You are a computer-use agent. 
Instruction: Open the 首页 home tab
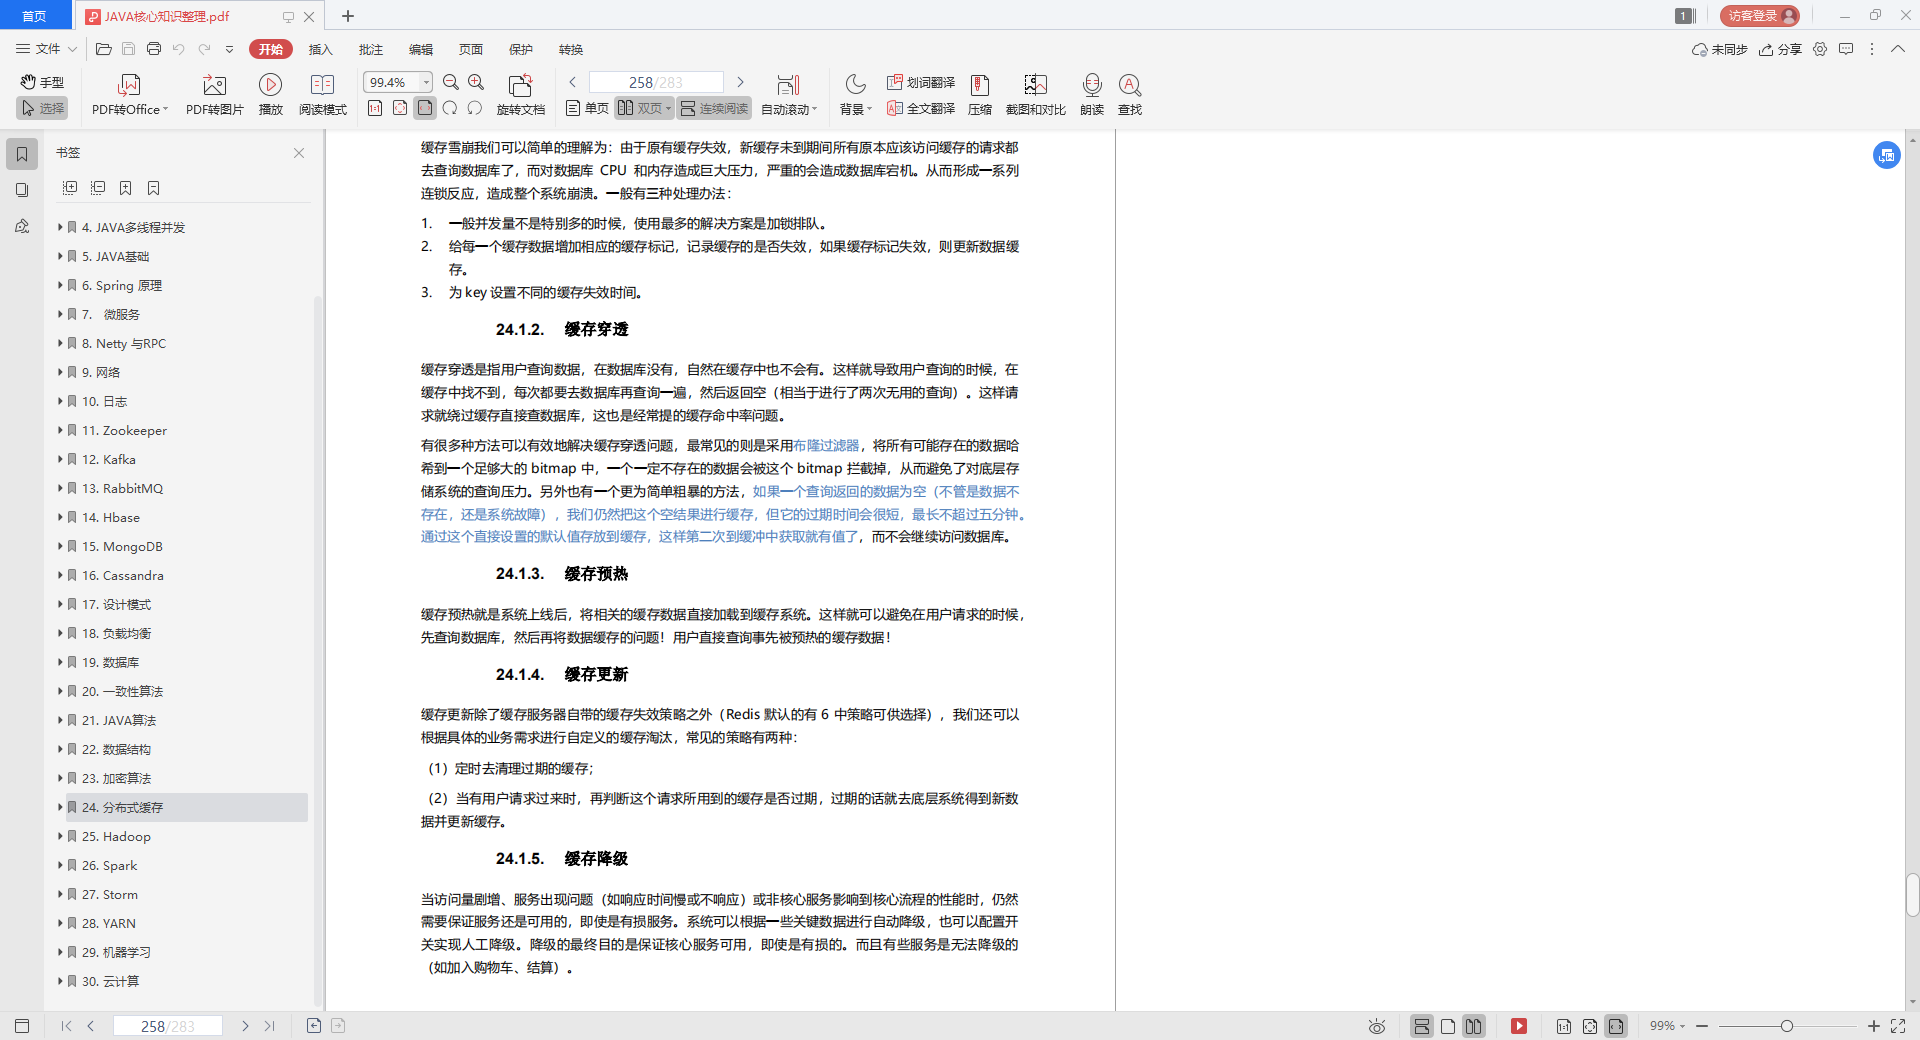point(35,15)
